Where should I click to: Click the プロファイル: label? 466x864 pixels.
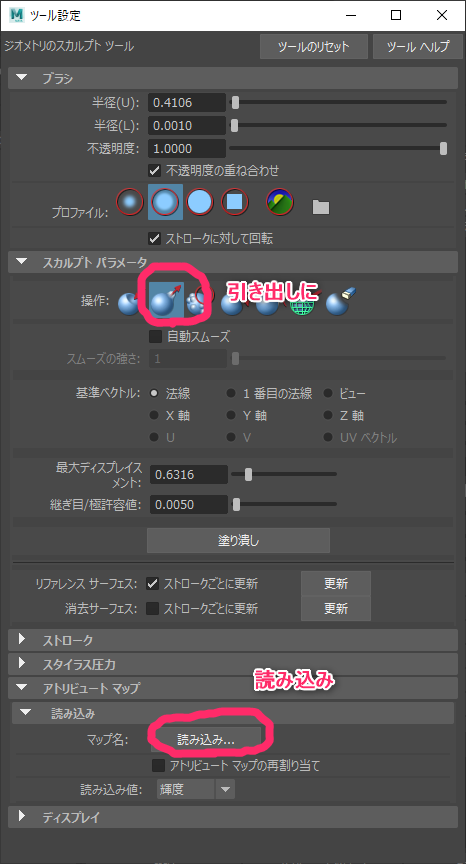click(80, 213)
